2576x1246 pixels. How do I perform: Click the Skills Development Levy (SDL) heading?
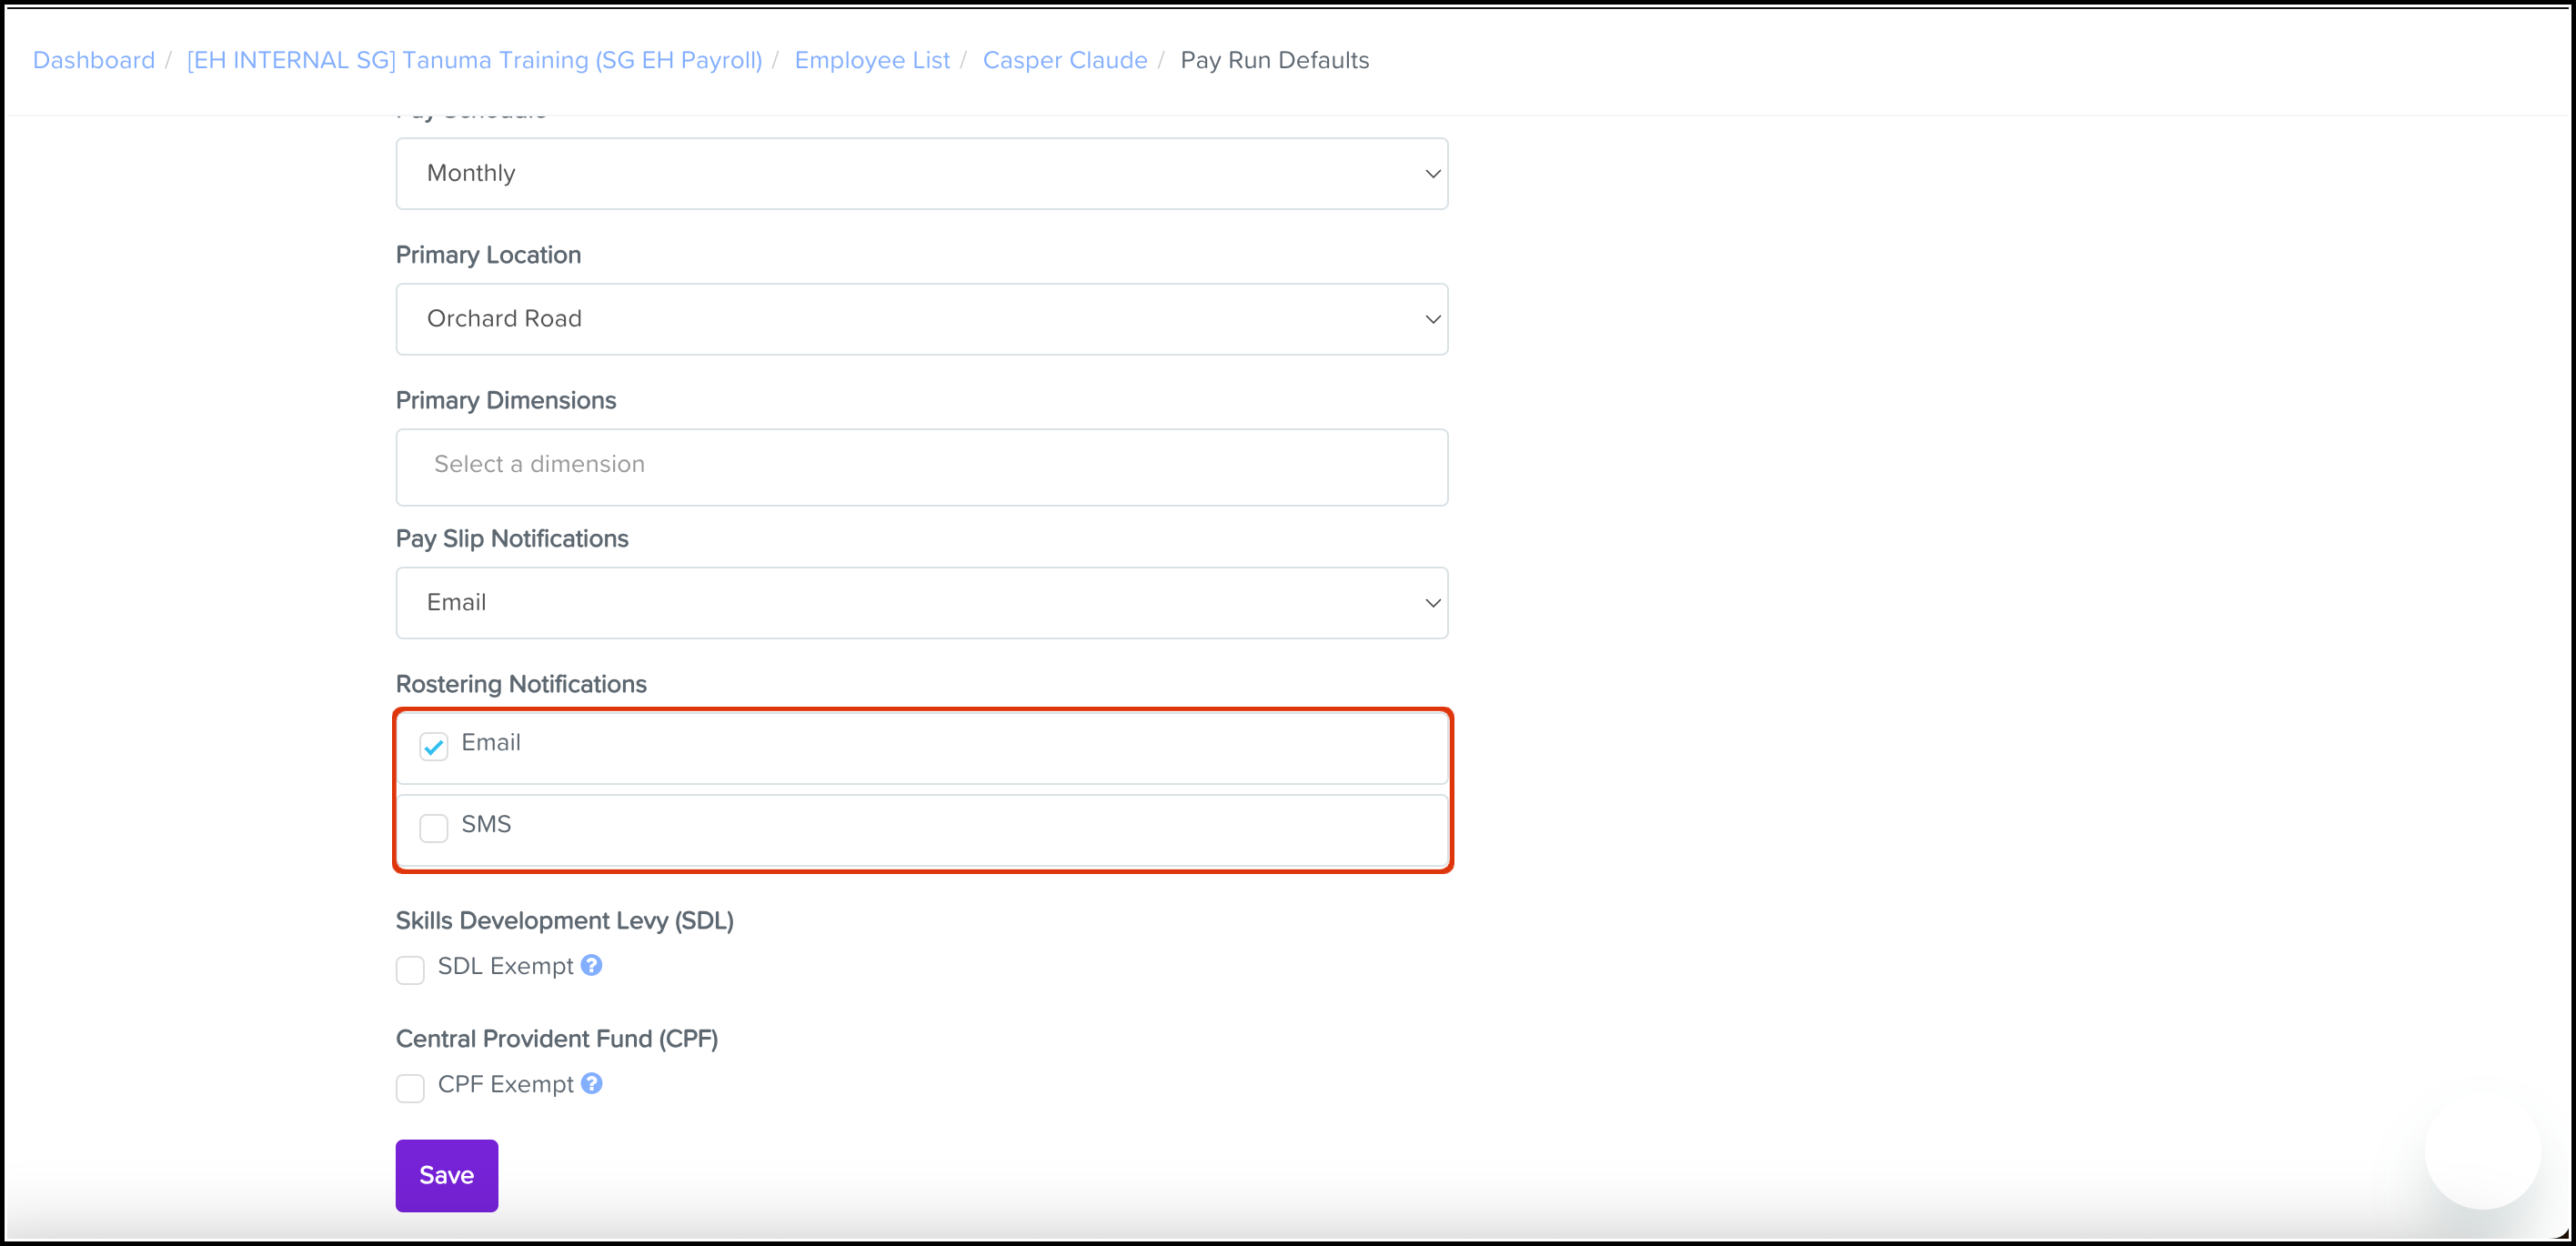click(x=564, y=920)
